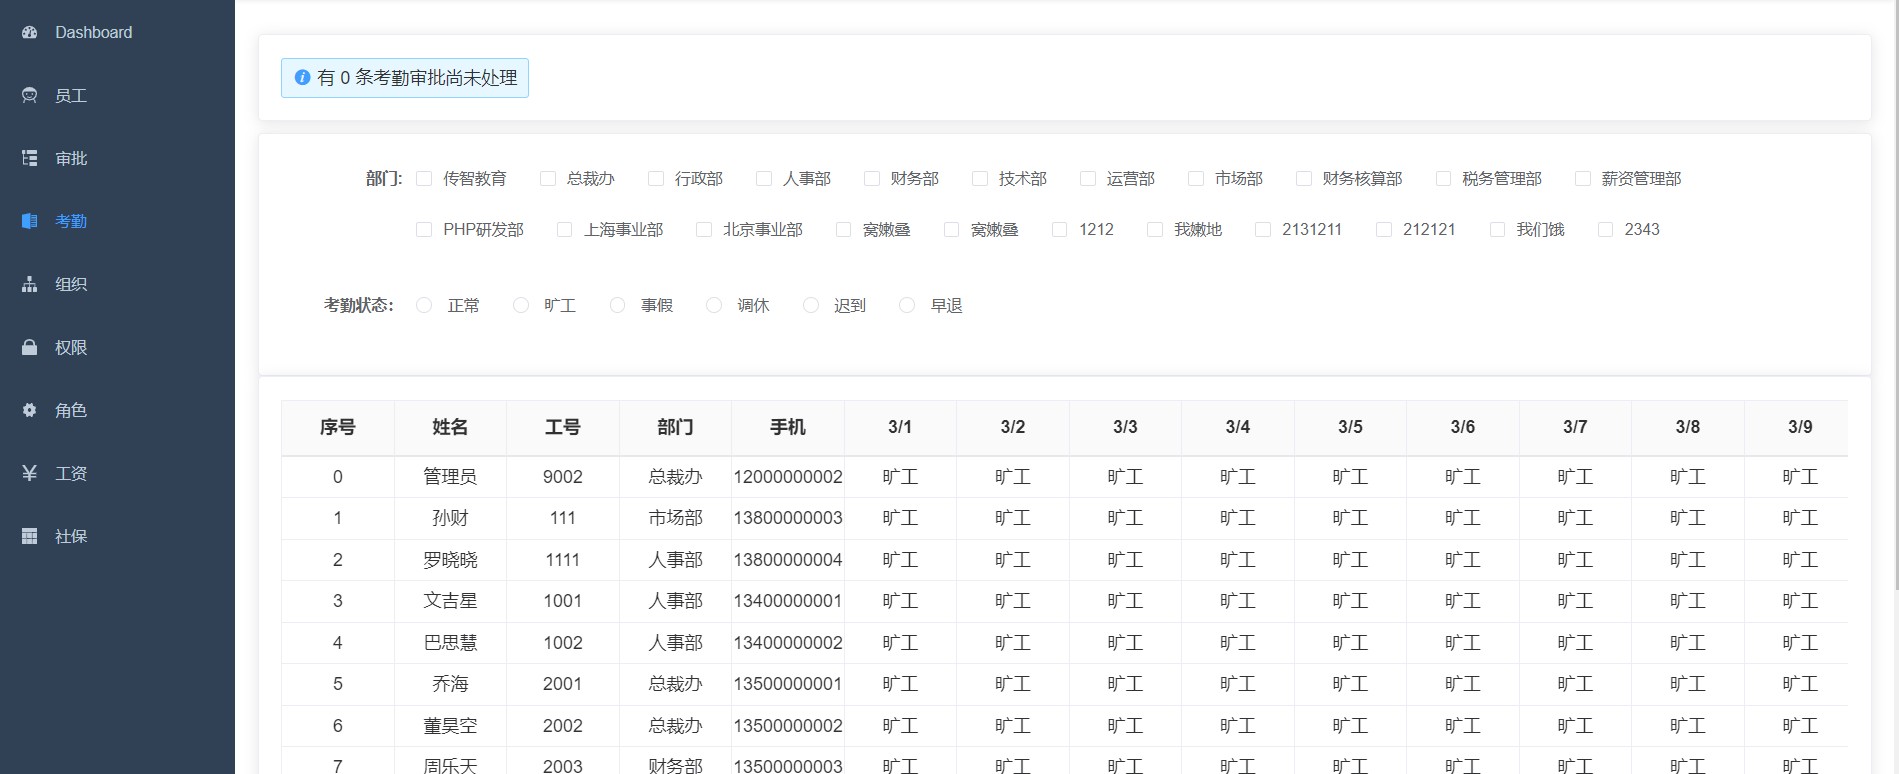Click 管理员's 旷工 cell under 3/1
1899x774 pixels.
tap(900, 477)
